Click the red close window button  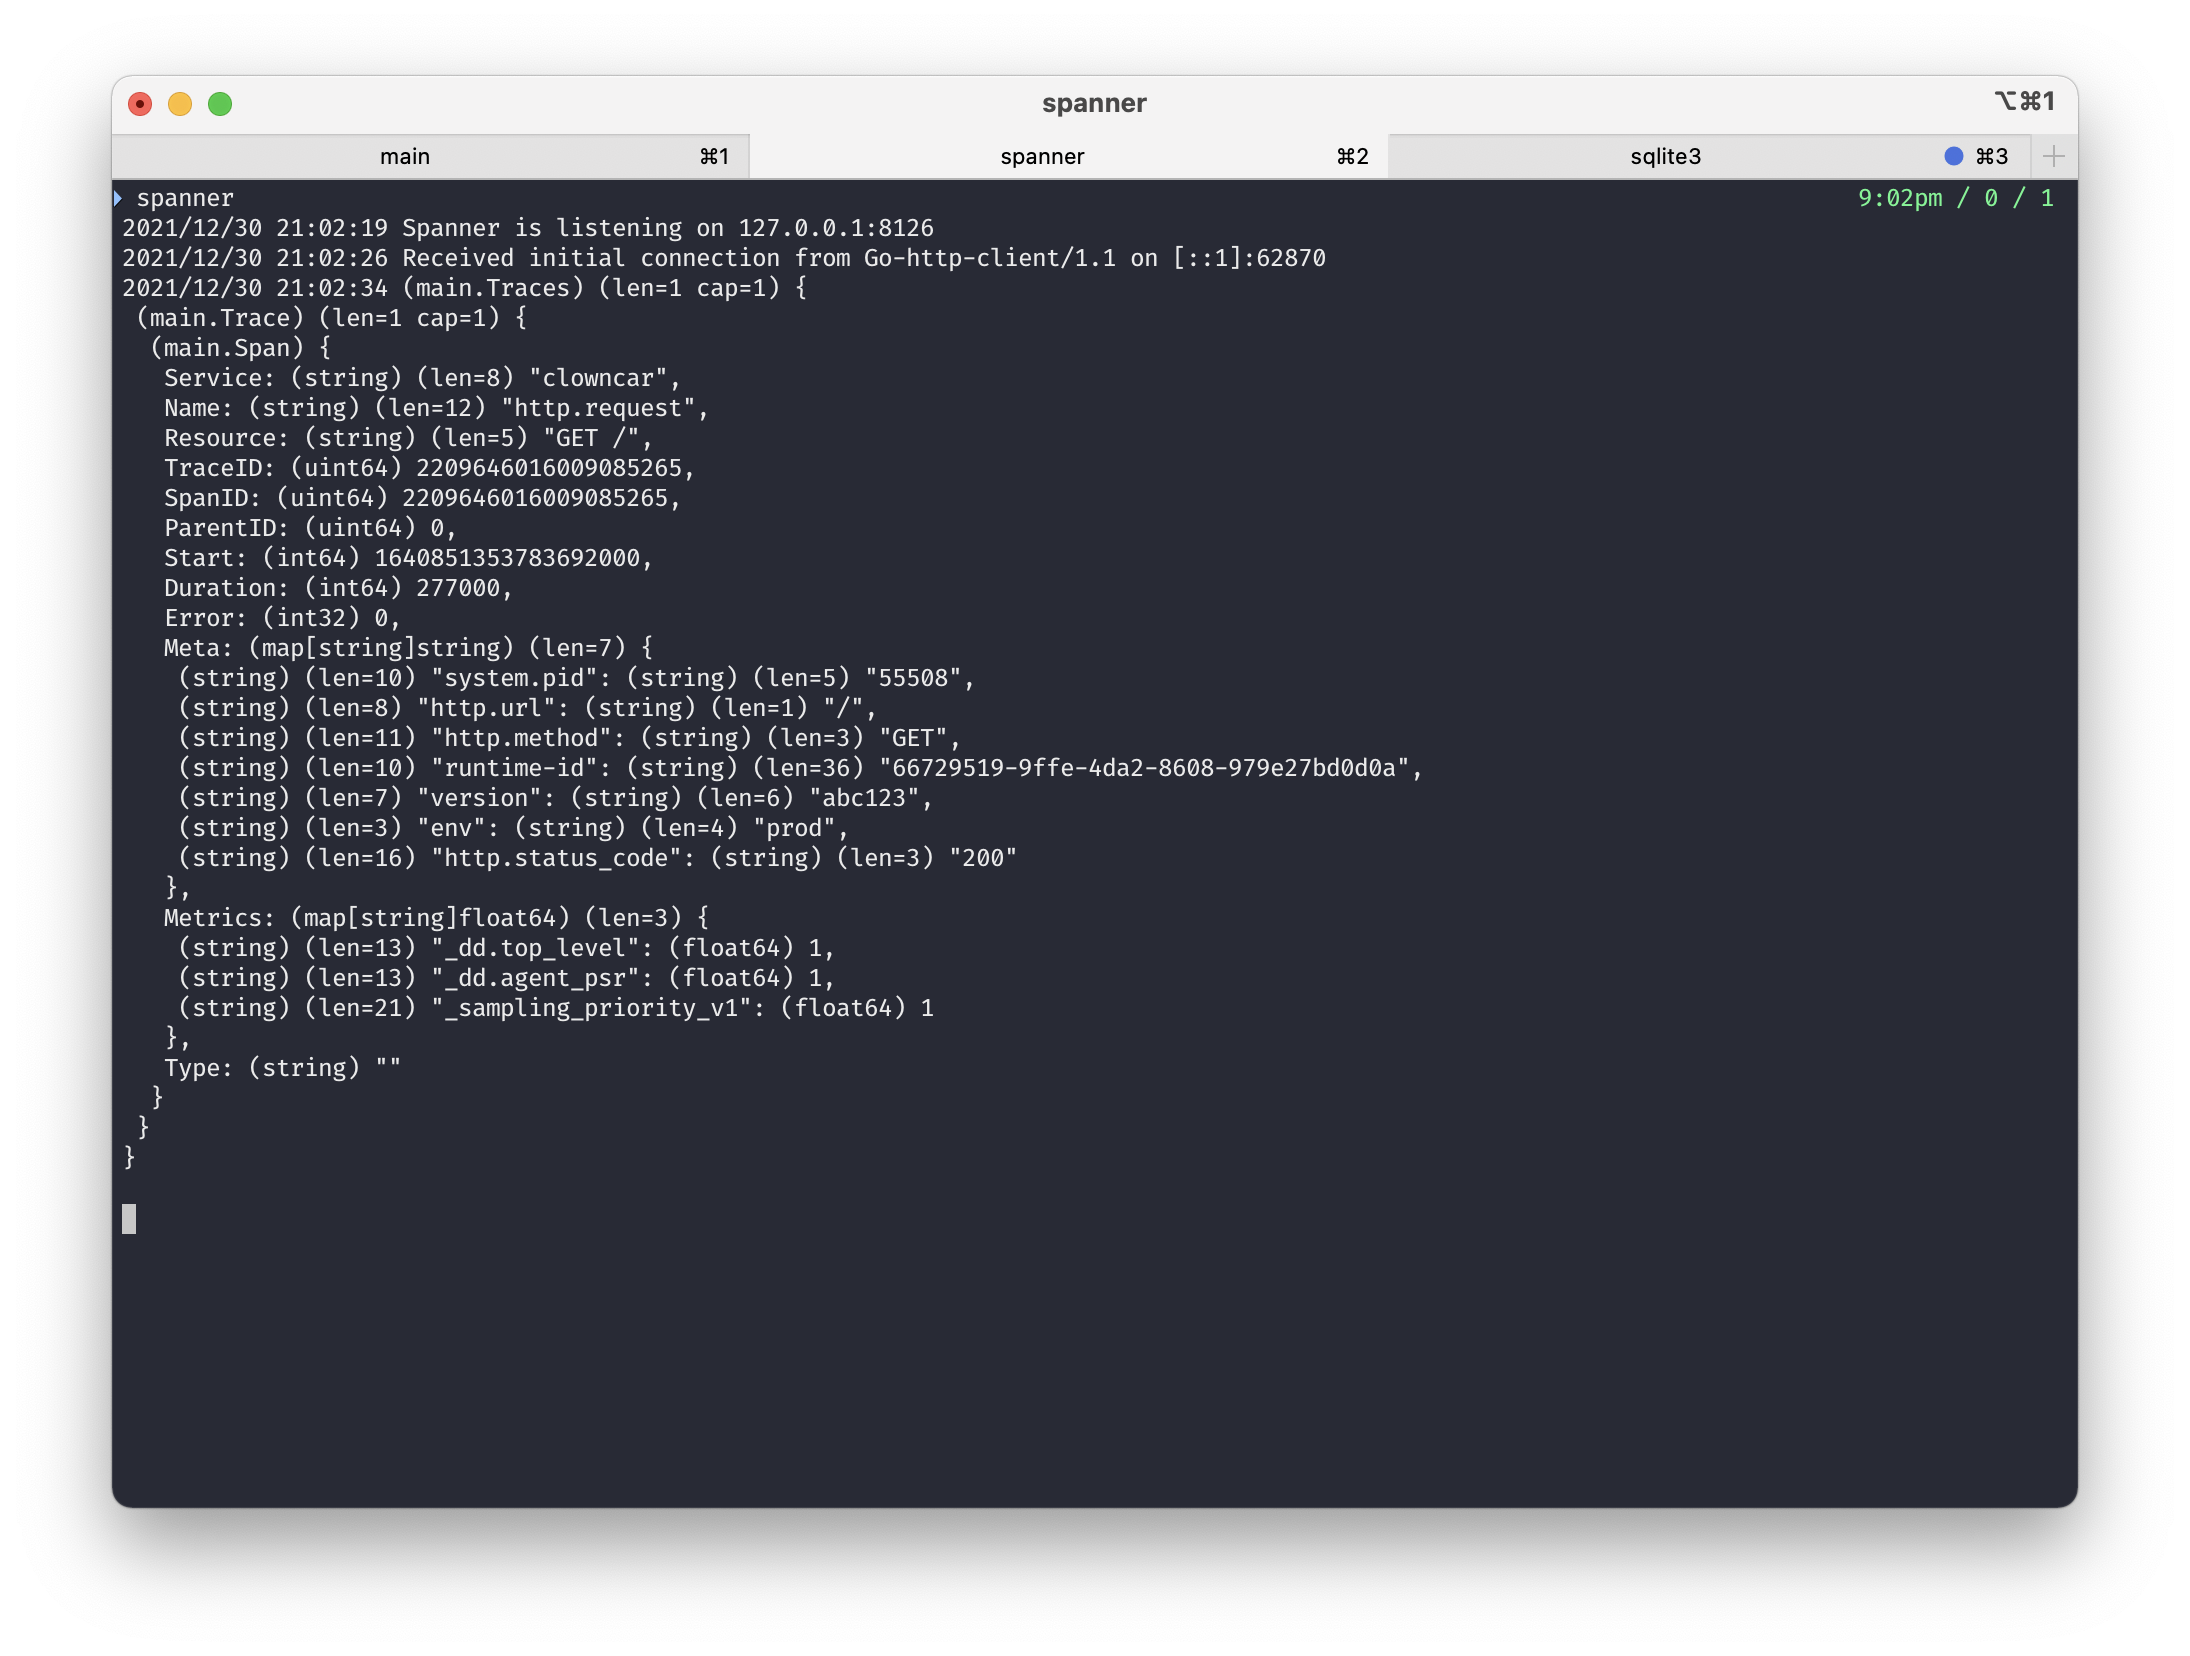click(140, 104)
